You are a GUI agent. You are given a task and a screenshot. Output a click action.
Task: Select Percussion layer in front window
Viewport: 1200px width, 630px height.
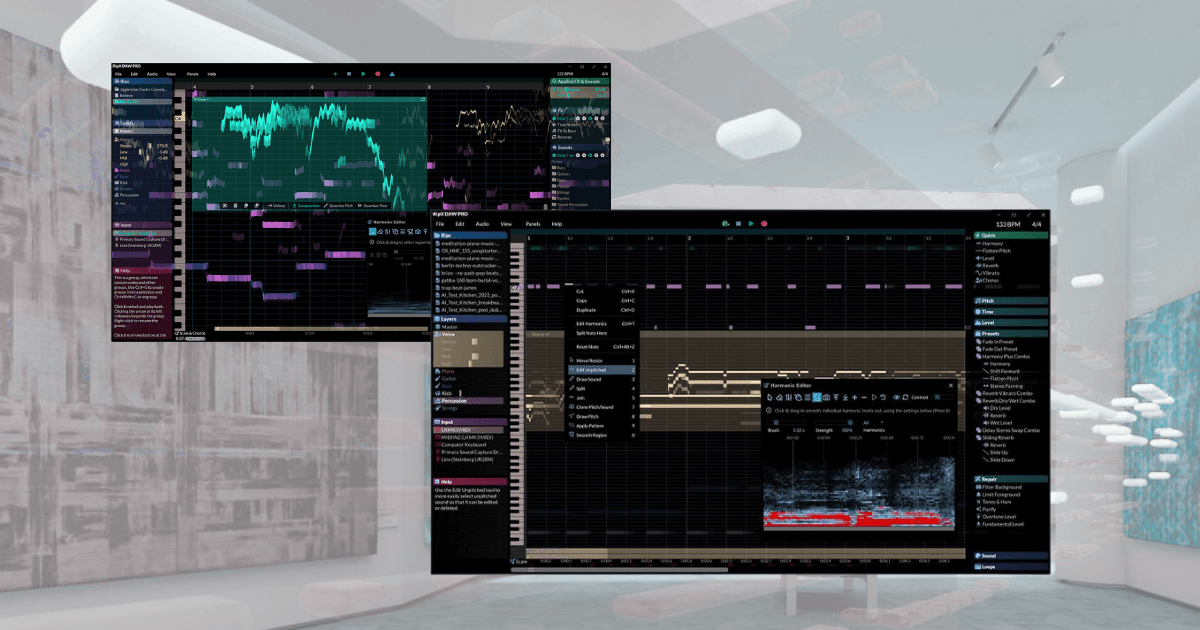point(470,400)
